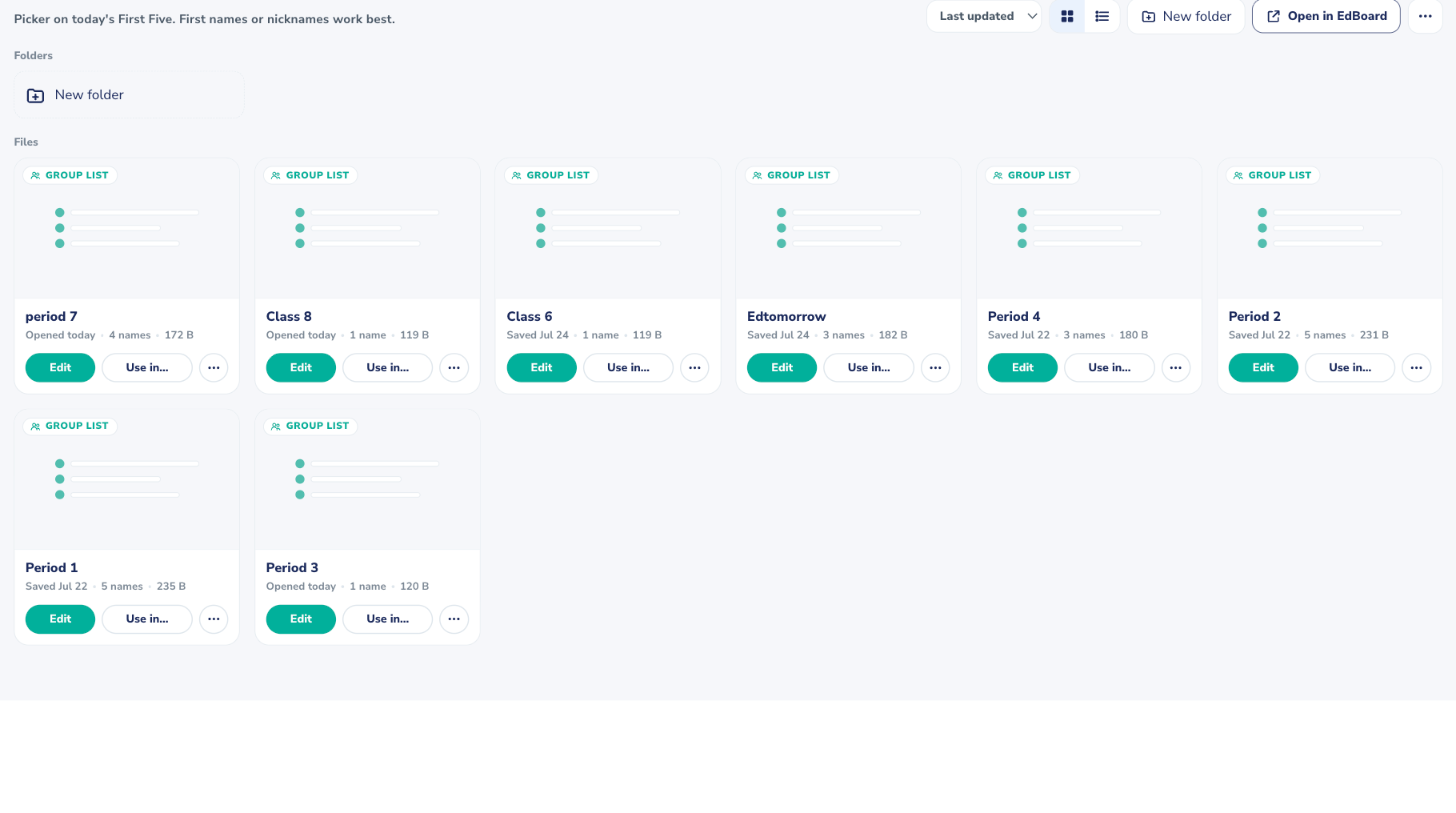Open Use in menu for Period 2
Image resolution: width=1456 pixels, height=813 pixels.
1350,368
